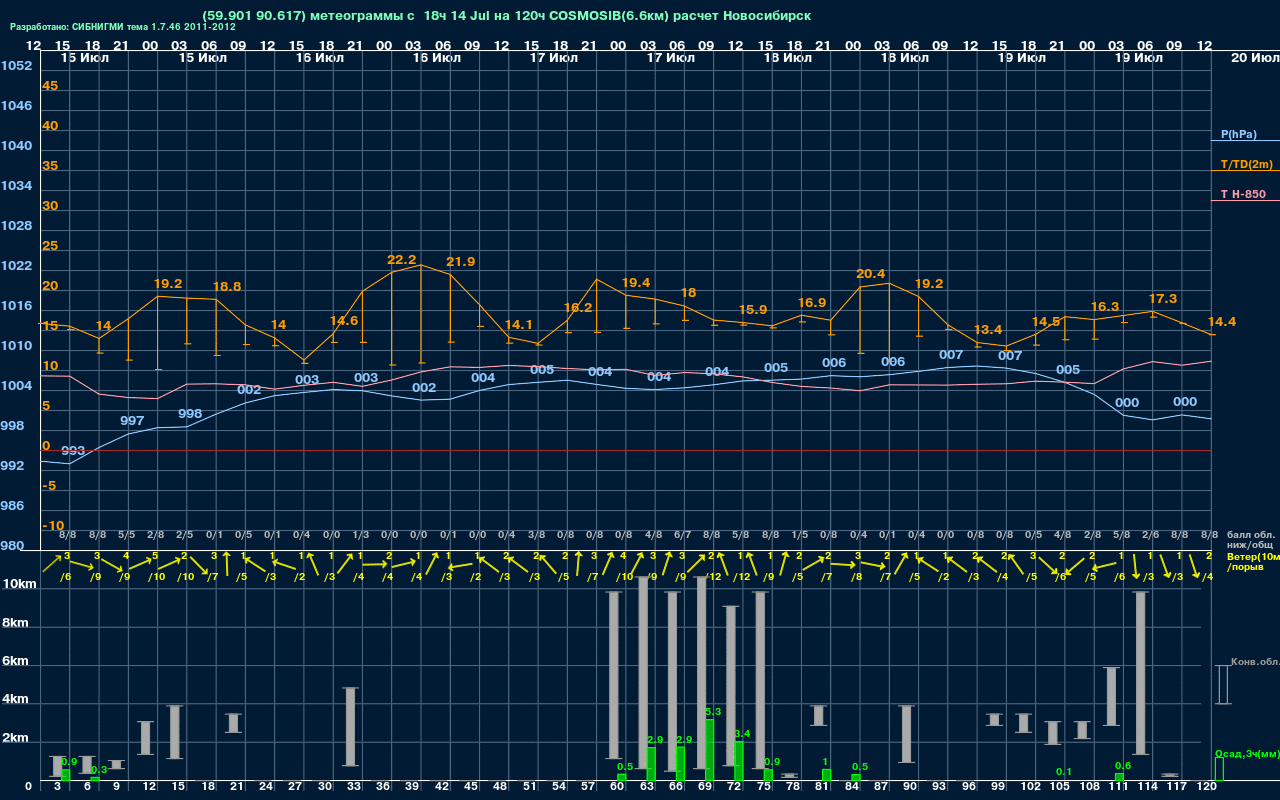1280x800 pixels.
Task: Click the pressure label 998 on the curve
Action: point(190,414)
